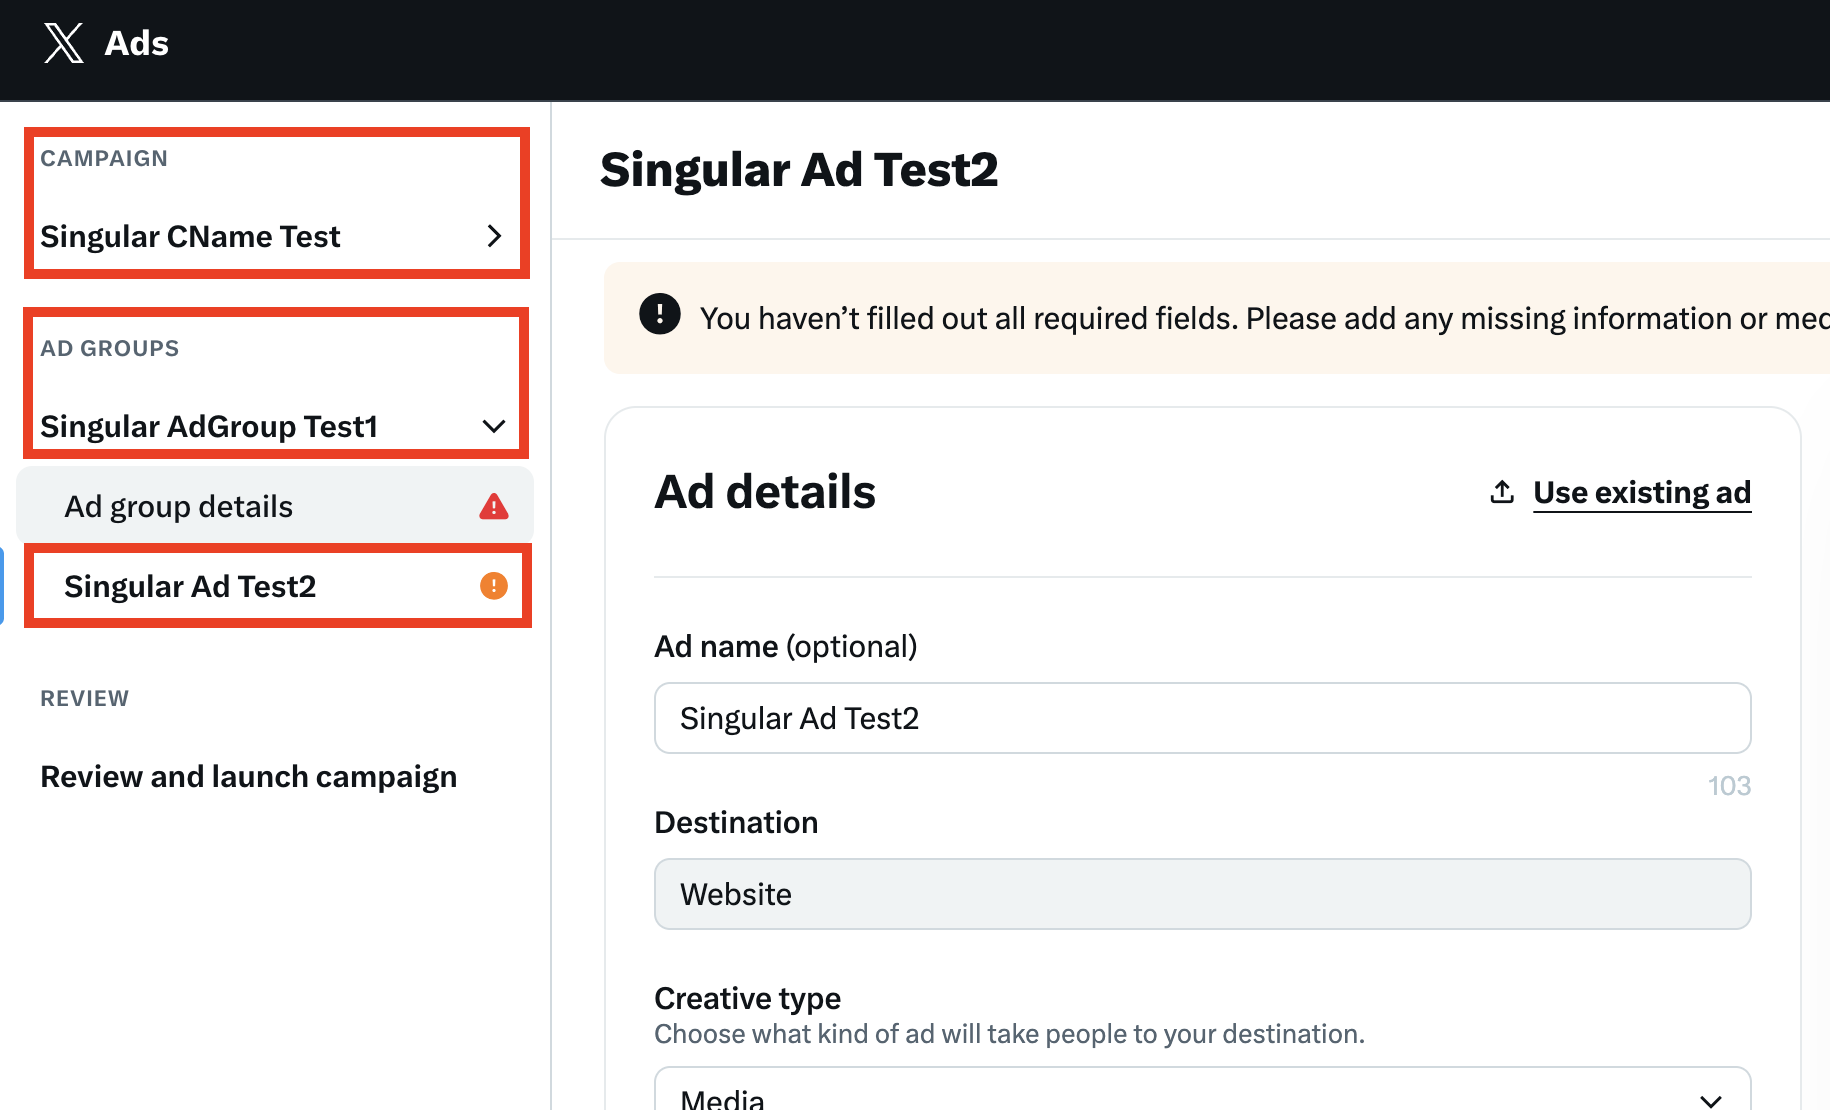Screen dimensions: 1830x1110
Task: Open the Creative type Media dropdown
Action: pos(1202,1090)
